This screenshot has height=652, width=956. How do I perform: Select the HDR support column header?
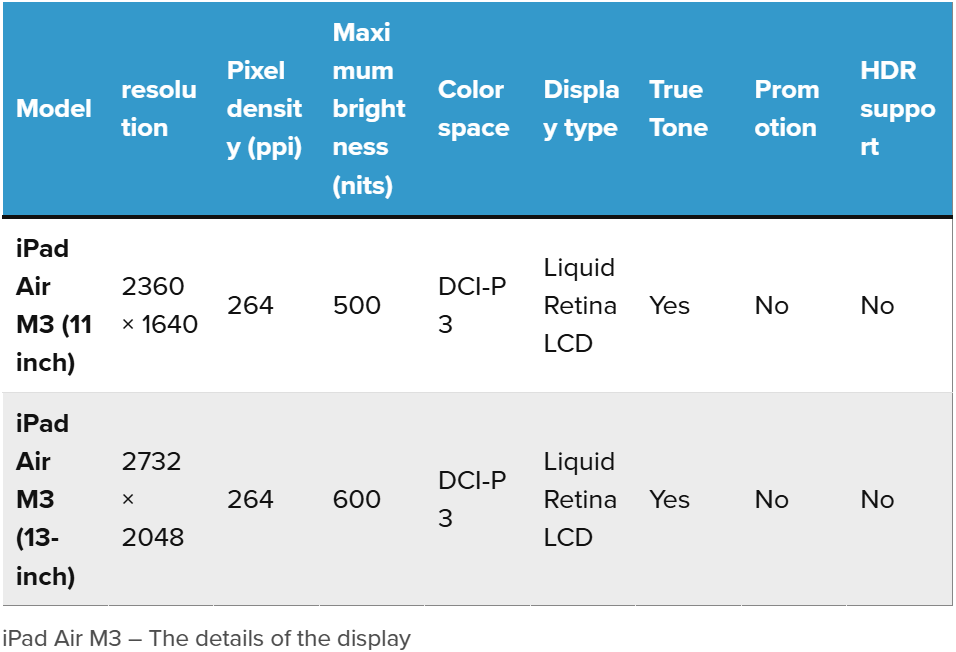[x=897, y=109]
